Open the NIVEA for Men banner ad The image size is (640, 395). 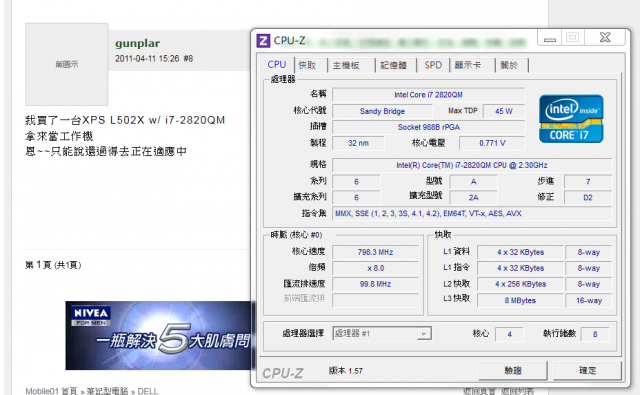tap(158, 335)
